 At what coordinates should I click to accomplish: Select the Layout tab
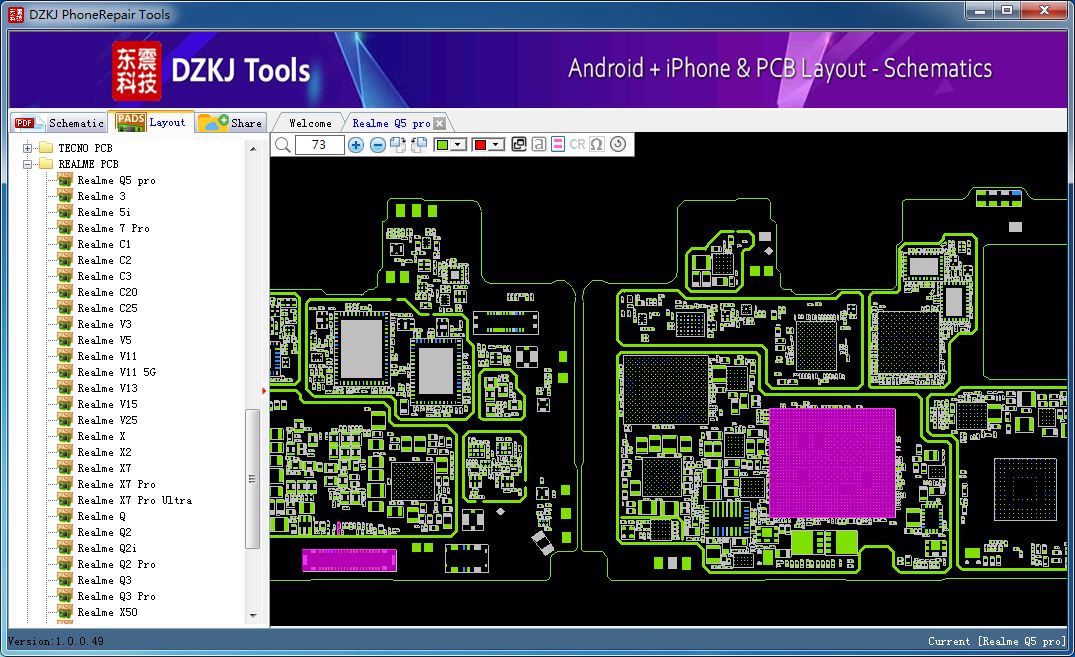tap(152, 122)
